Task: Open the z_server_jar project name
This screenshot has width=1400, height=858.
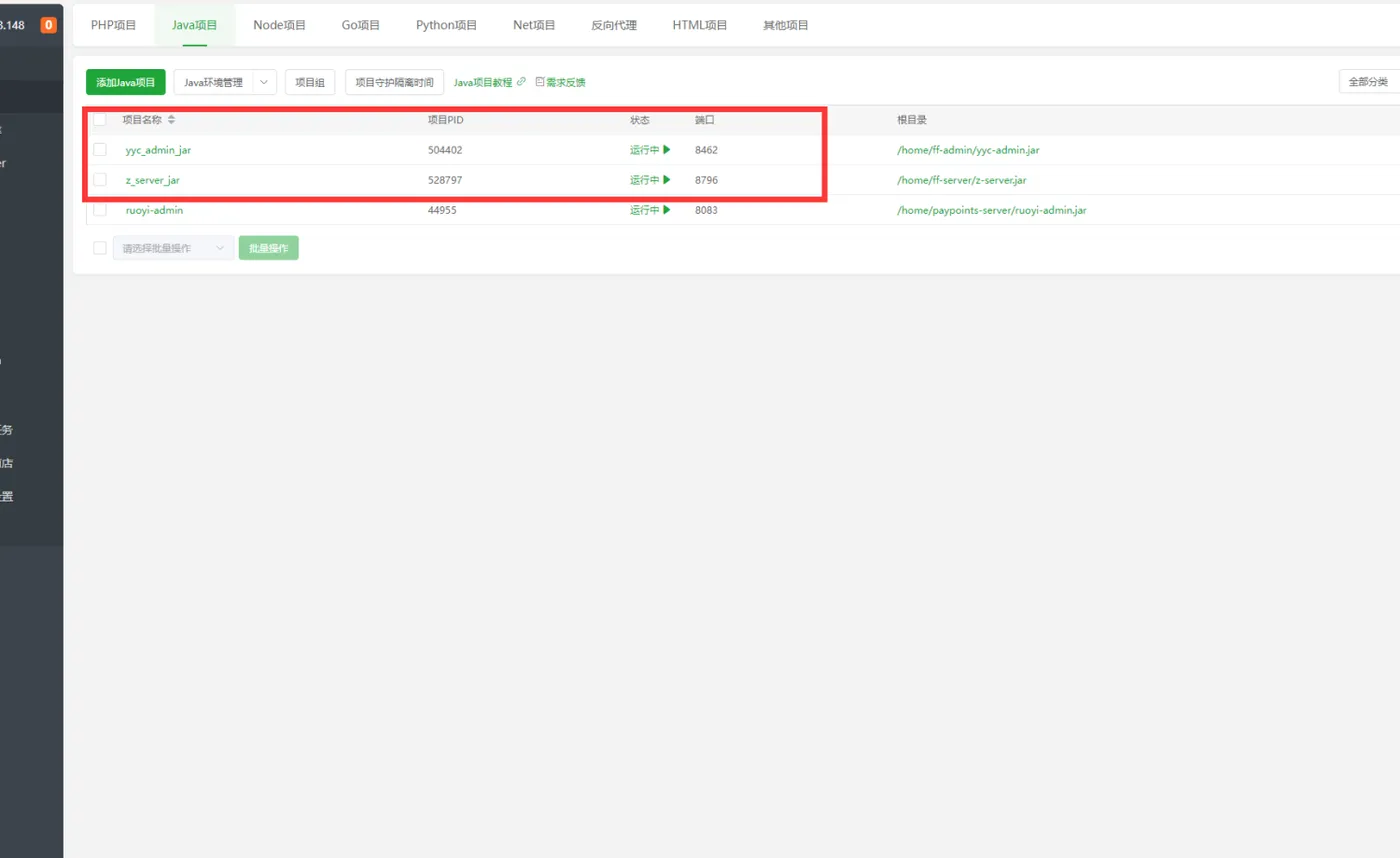Action: pyautogui.click(x=152, y=180)
